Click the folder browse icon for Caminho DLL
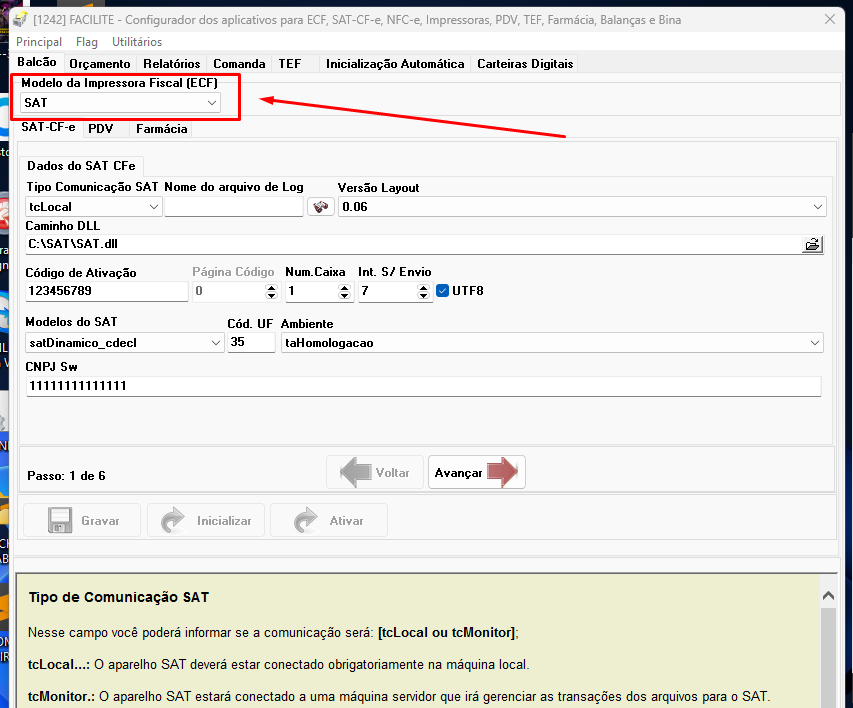Screen dimensions: 853x708 (x=812, y=244)
